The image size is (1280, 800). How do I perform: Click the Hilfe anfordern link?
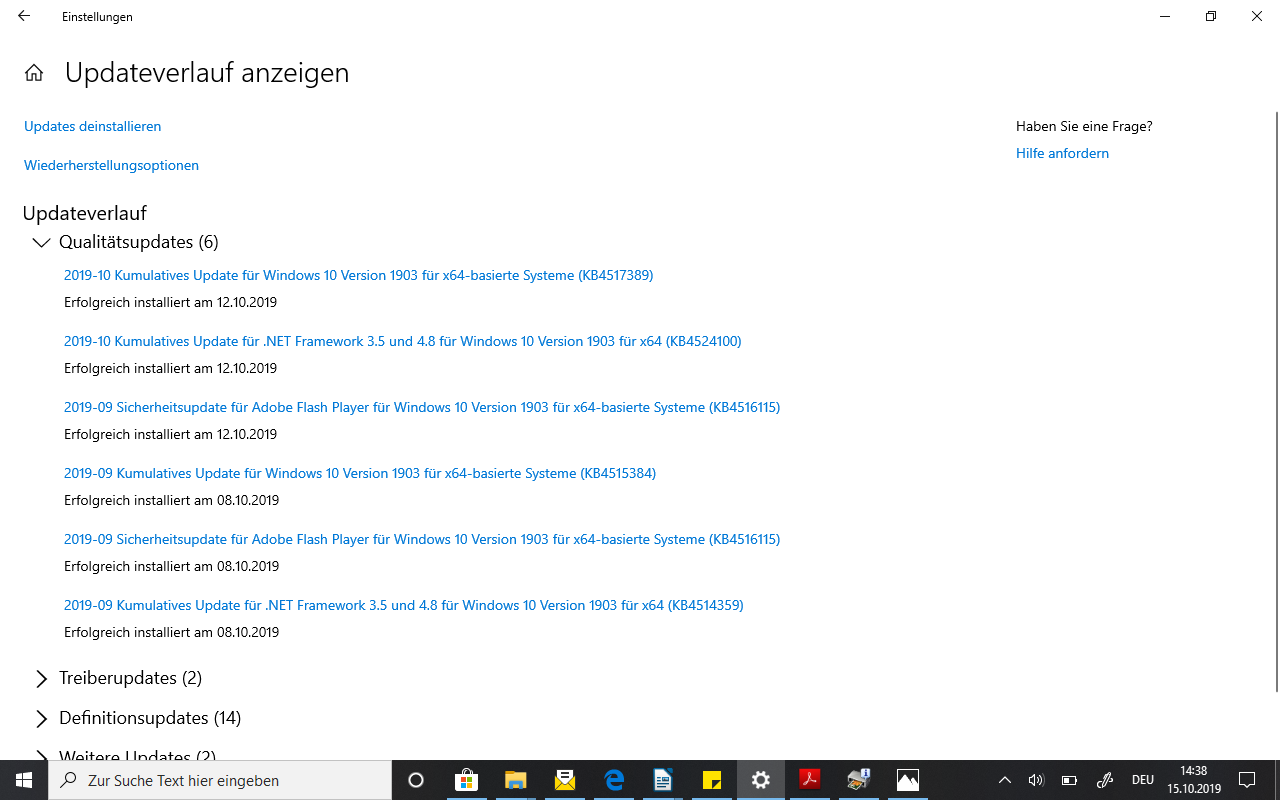[x=1062, y=153]
